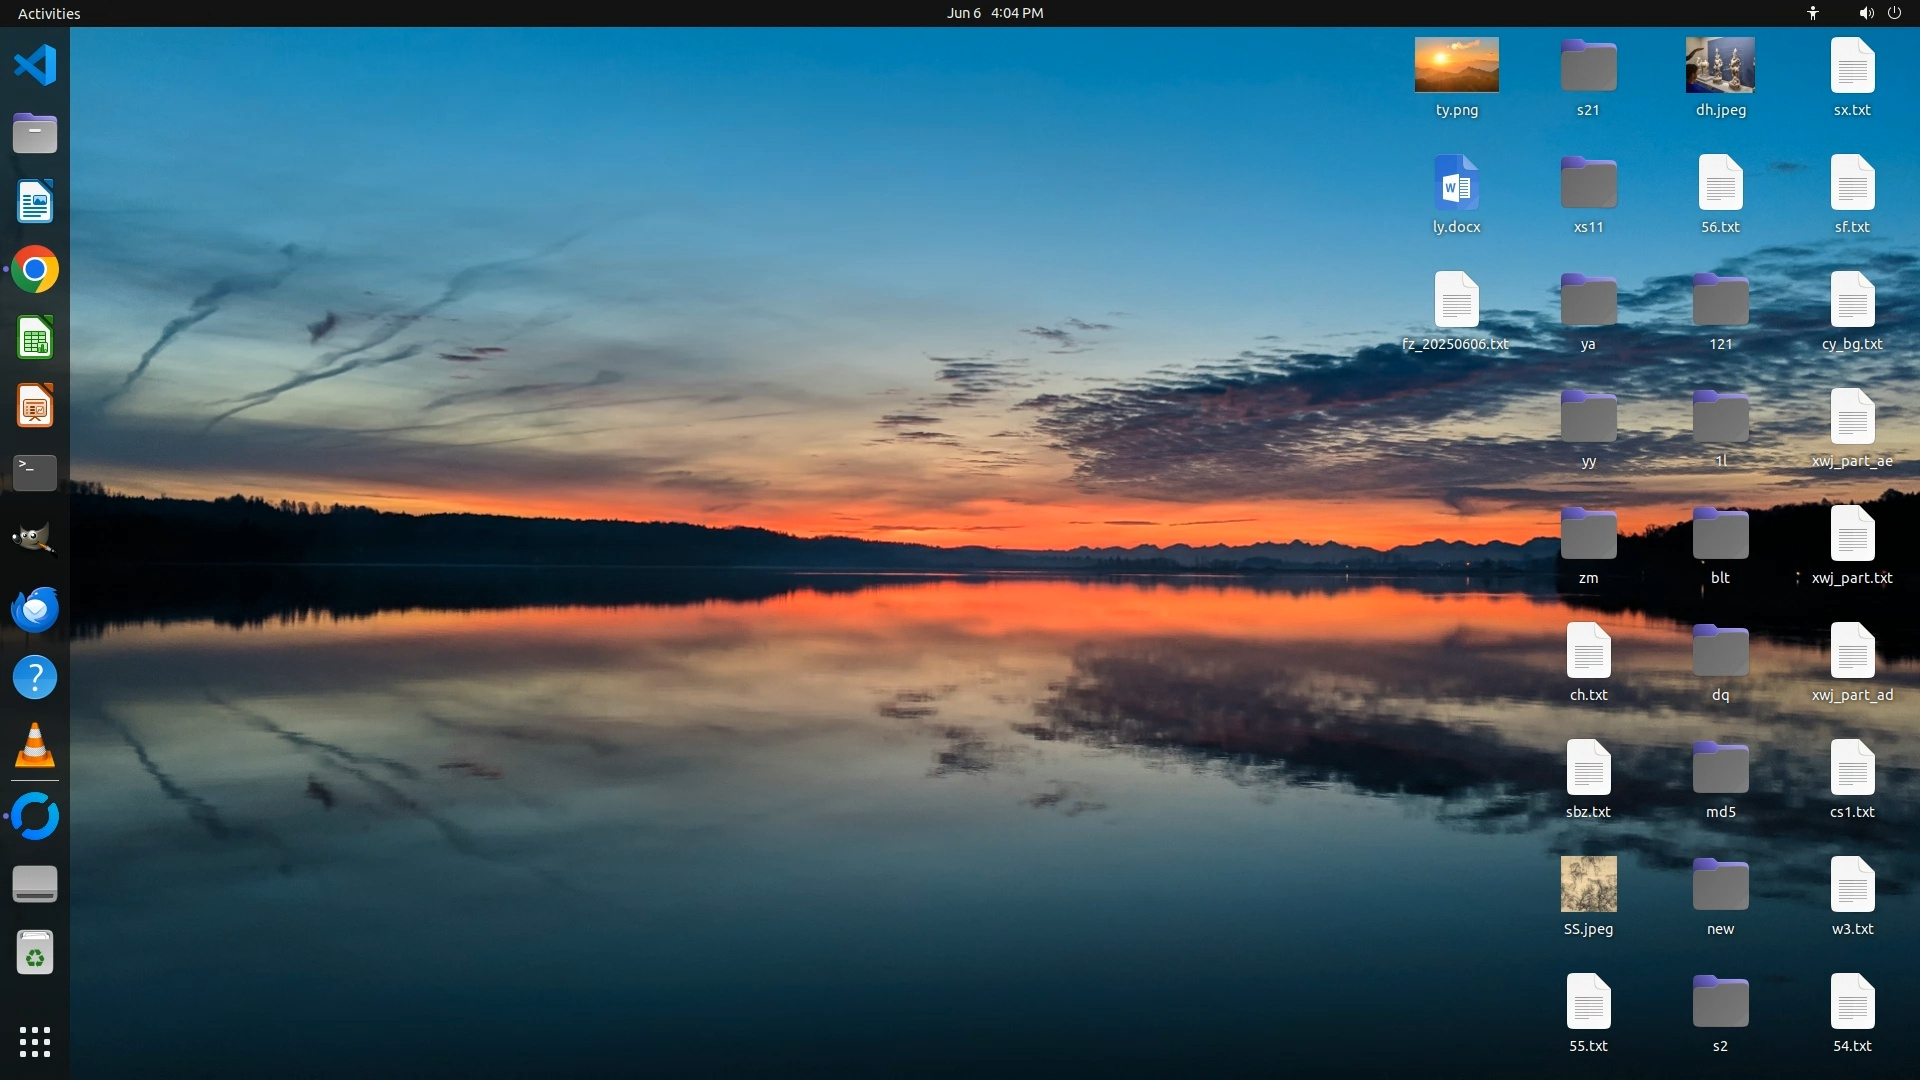Click Activities in the top bar

point(49,13)
